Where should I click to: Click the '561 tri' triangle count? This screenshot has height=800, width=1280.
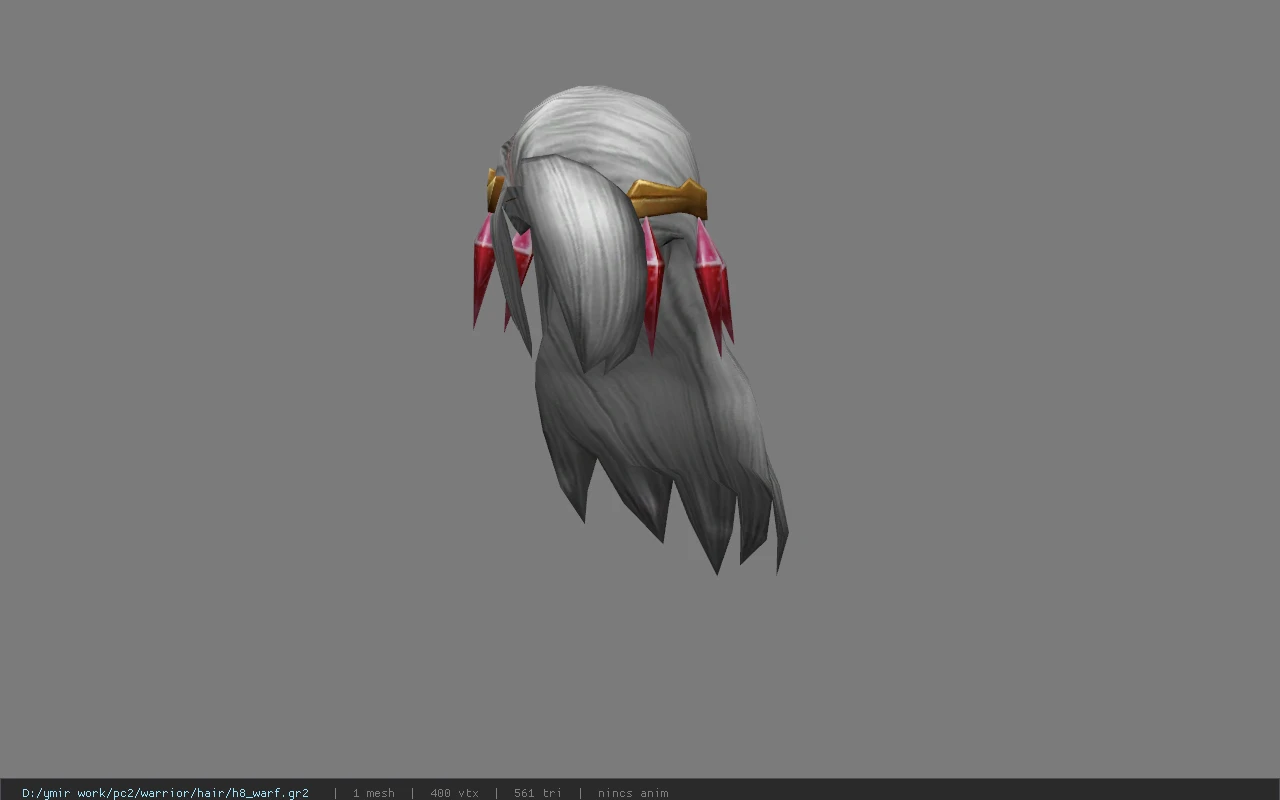pos(538,793)
